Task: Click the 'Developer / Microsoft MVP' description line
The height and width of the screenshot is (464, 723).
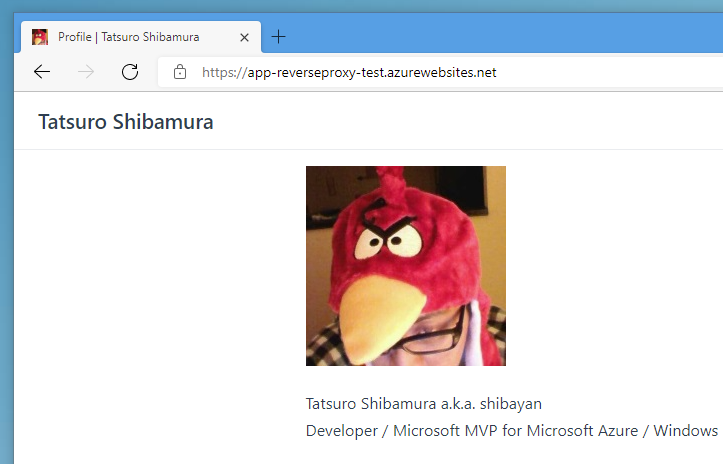Action: pos(512,431)
